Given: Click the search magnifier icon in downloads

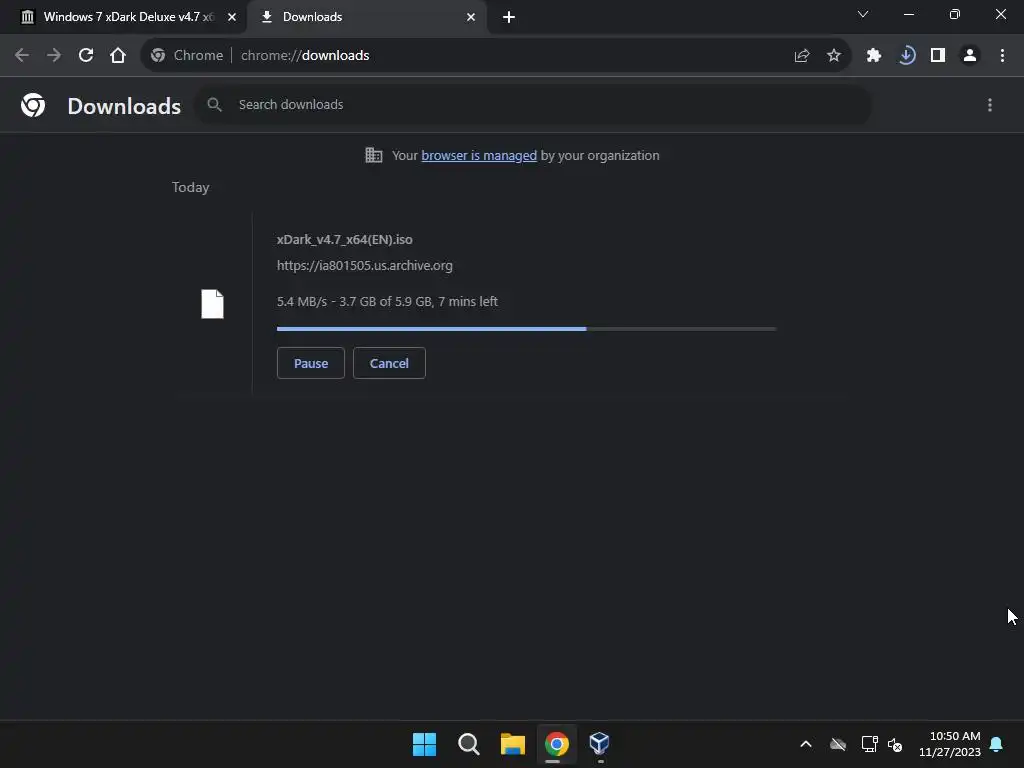Looking at the screenshot, I should [214, 104].
